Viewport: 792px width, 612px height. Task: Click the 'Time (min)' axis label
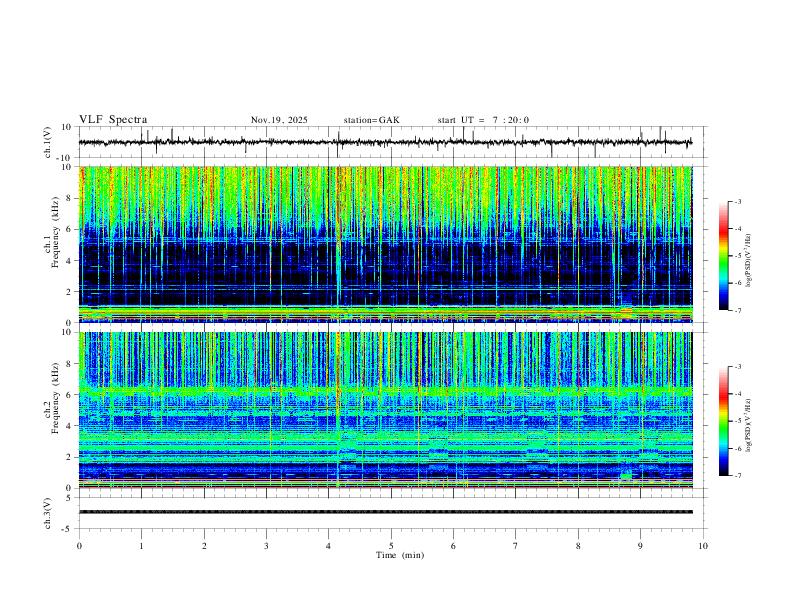click(400, 555)
